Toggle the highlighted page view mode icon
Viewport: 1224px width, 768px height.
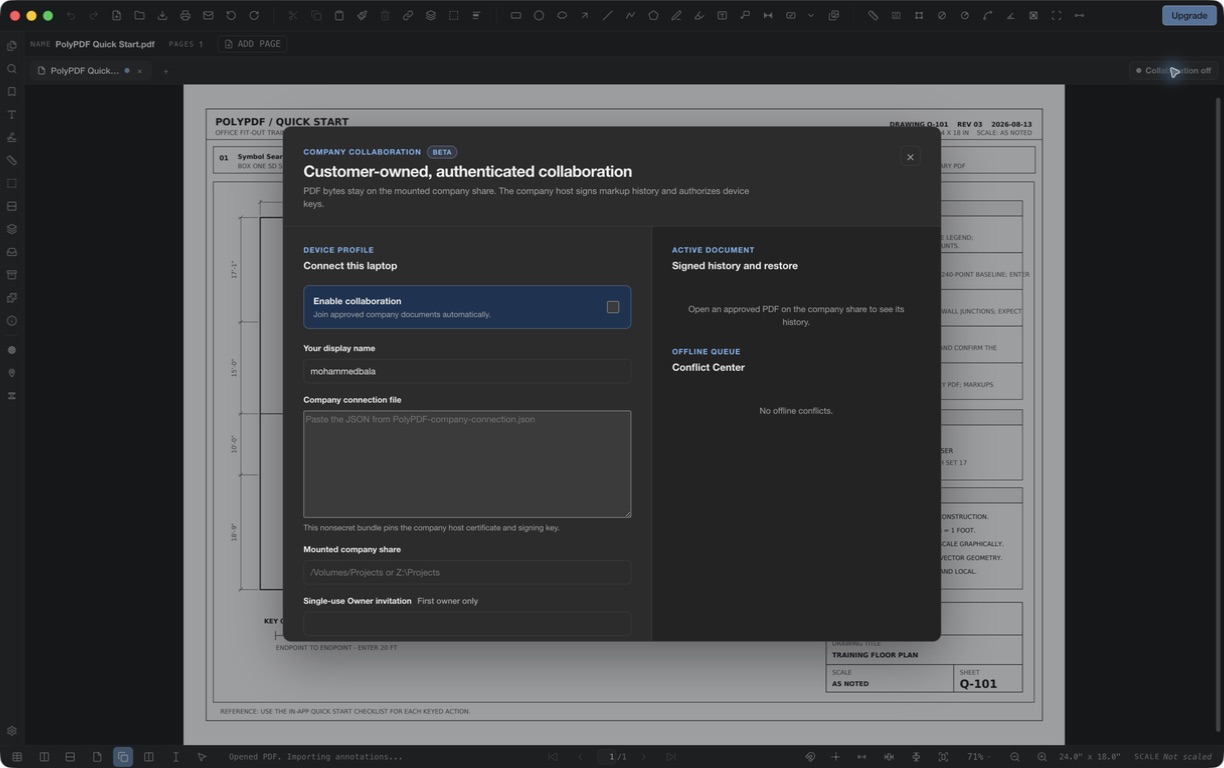[123, 757]
